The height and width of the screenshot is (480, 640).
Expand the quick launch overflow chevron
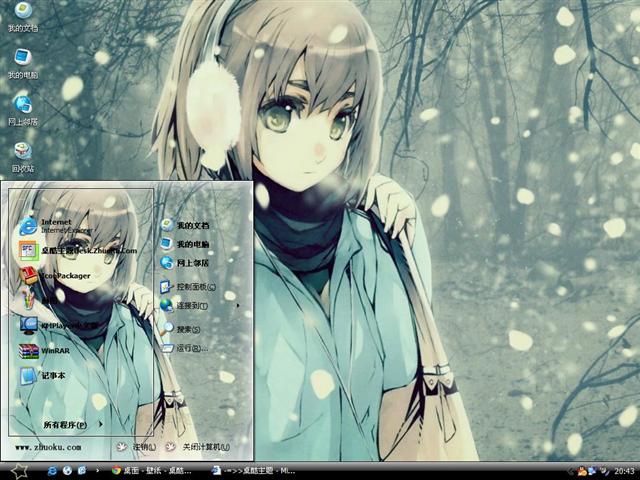pos(97,471)
